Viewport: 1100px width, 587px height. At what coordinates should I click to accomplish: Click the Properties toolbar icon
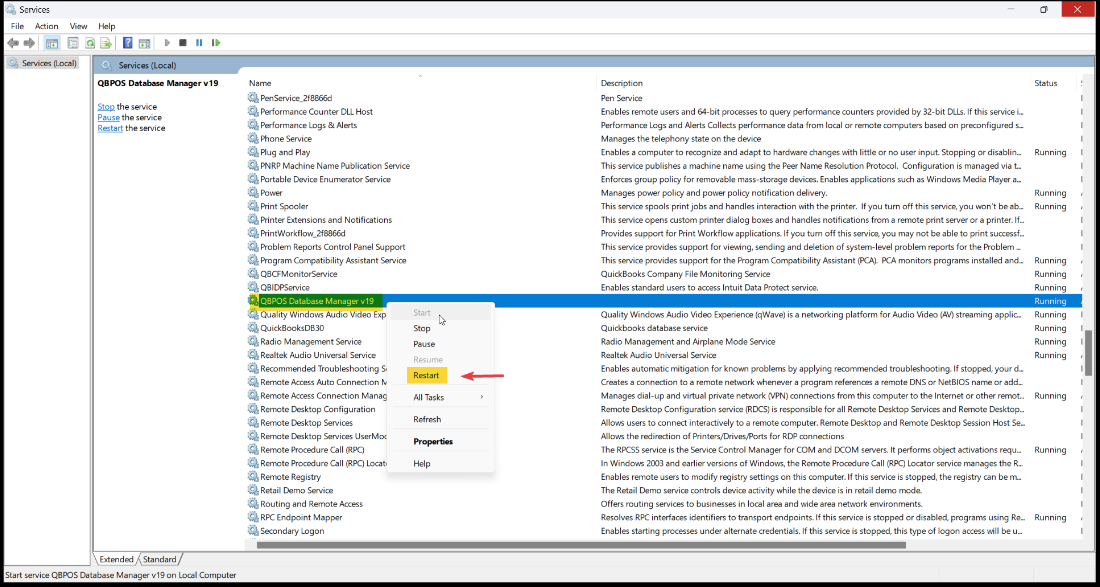click(71, 43)
